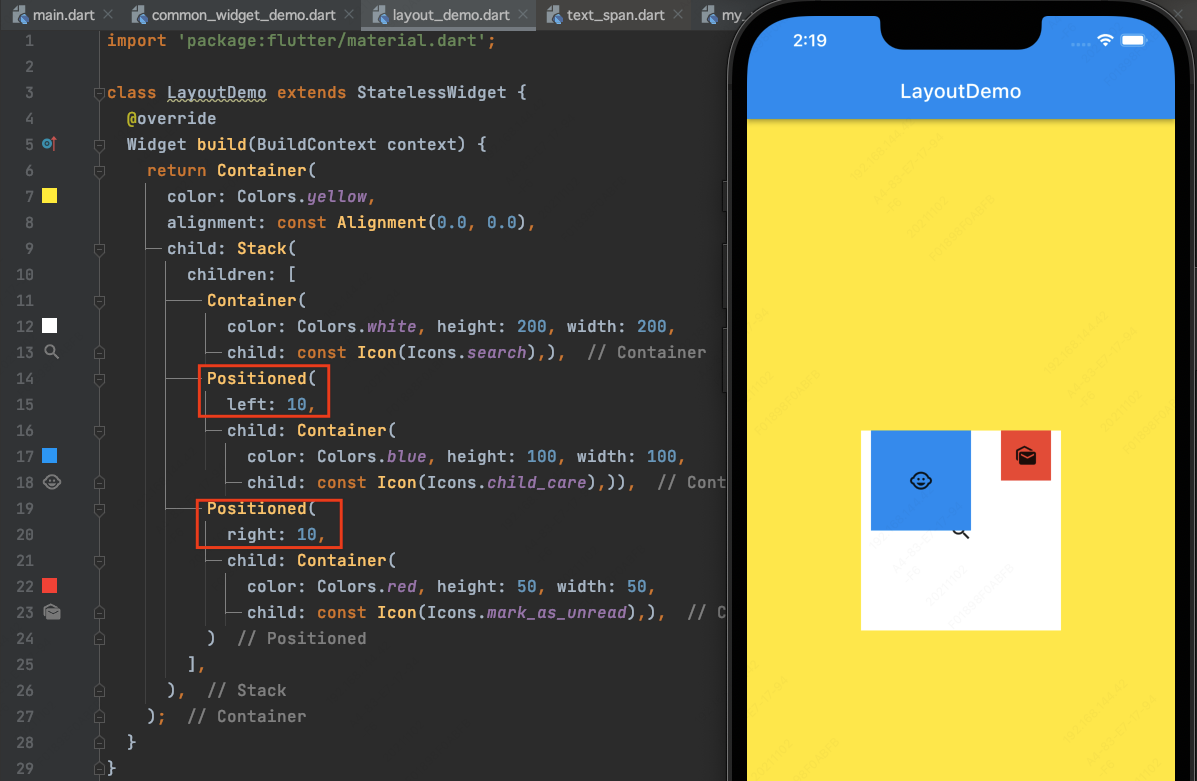1197x781 pixels.
Task: Click the StatelessWidget keyword on line 3
Action: point(431,92)
